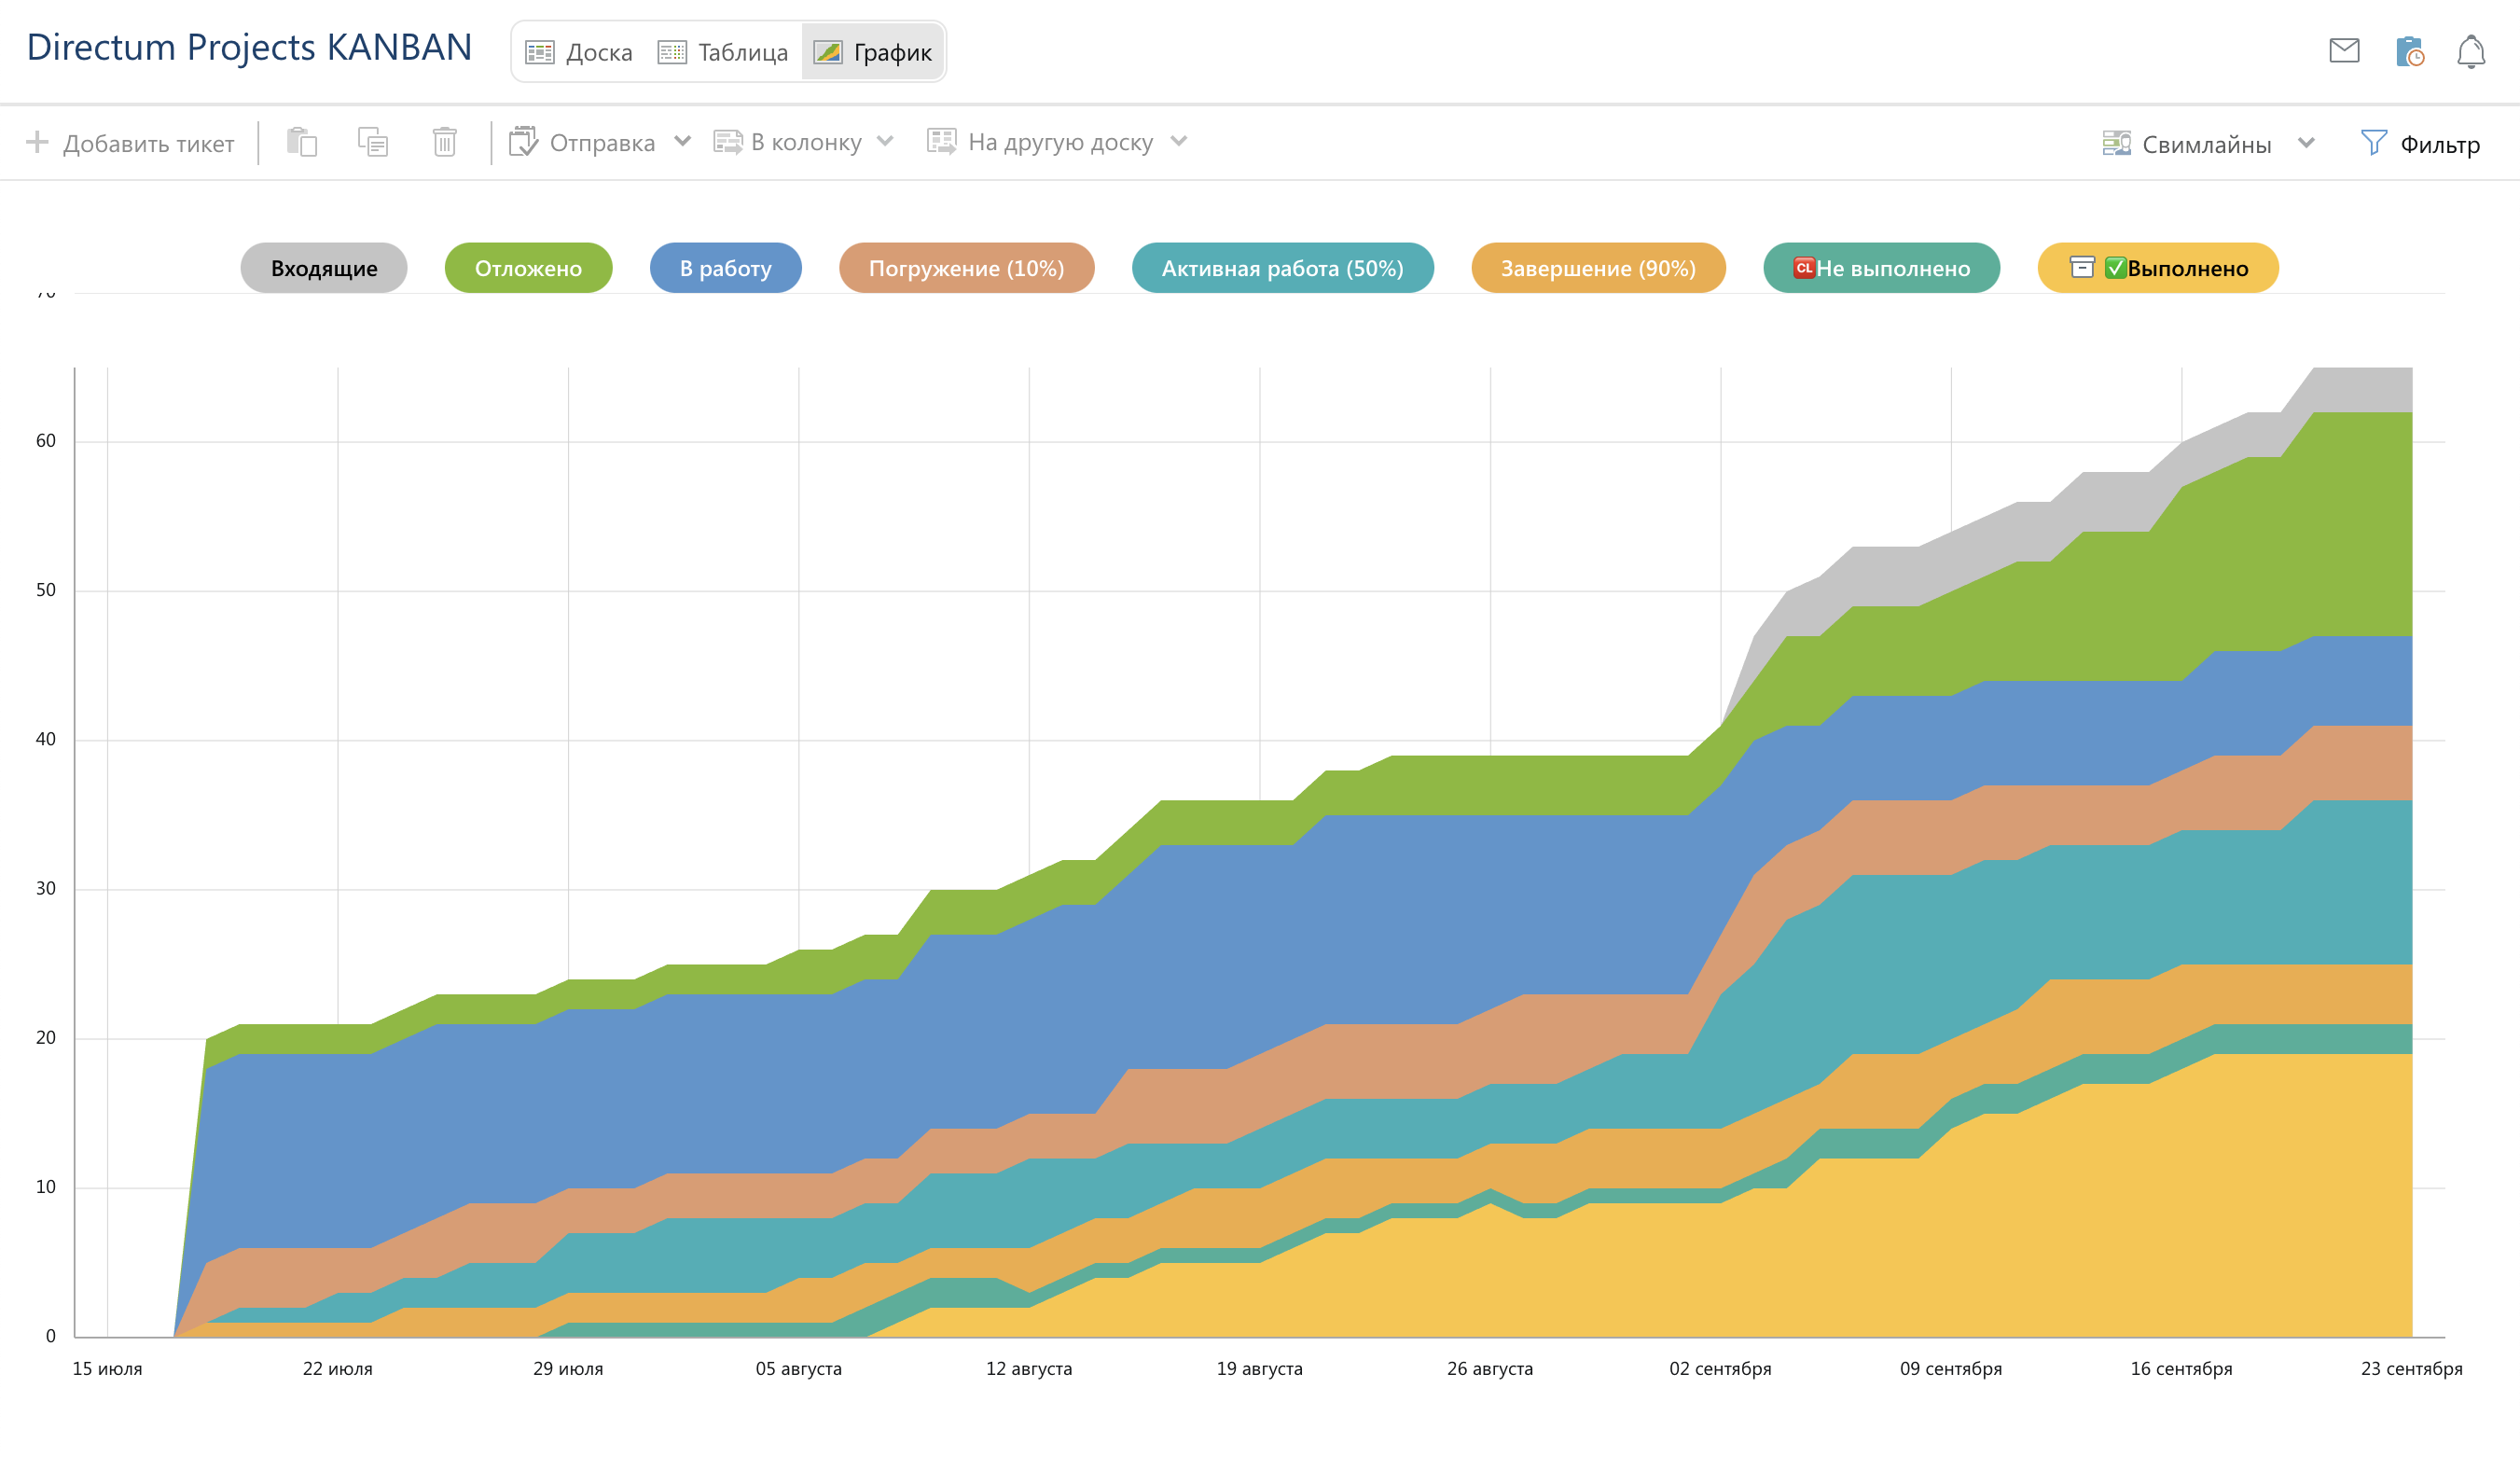Toggle the Входящие series legend

323,268
